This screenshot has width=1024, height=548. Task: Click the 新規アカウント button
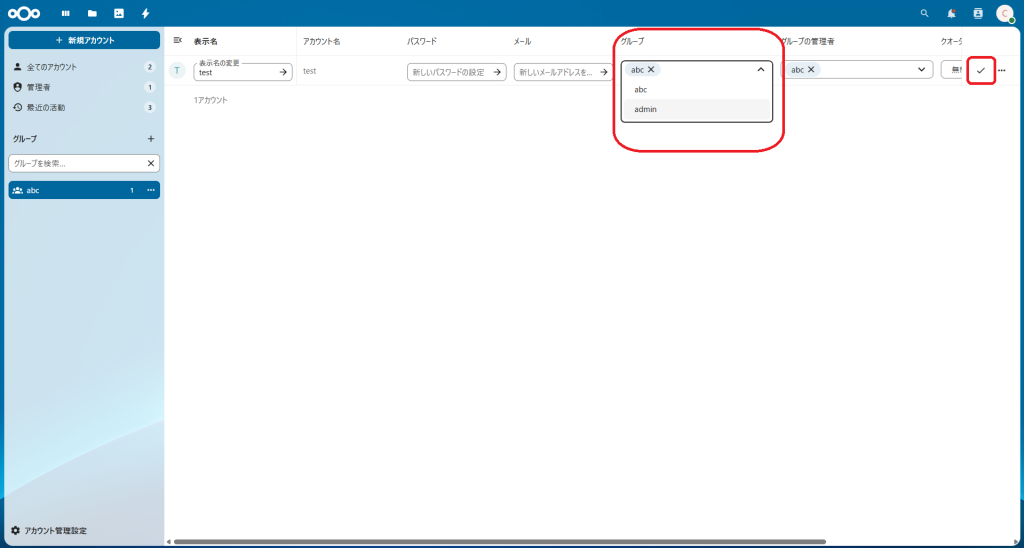[x=84, y=40]
